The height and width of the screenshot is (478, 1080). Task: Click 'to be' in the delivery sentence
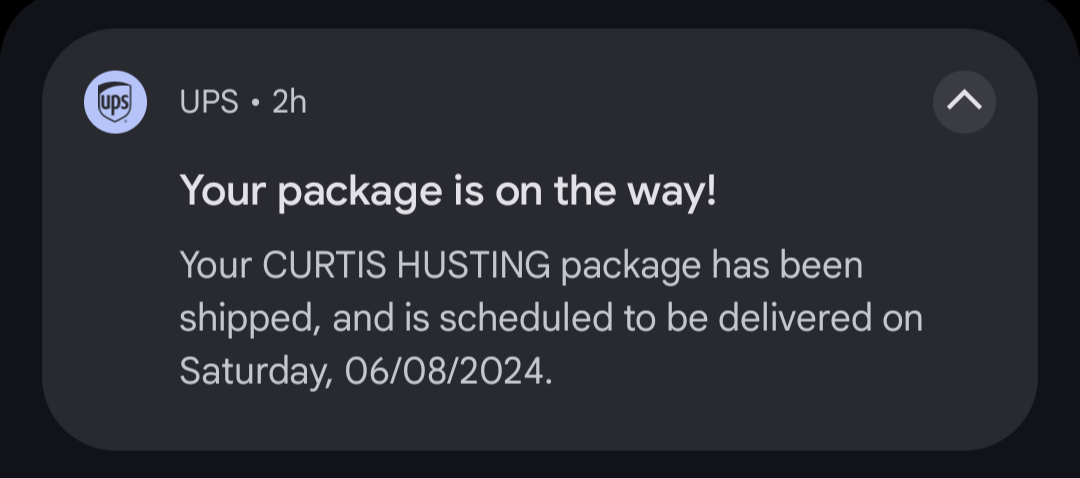(666, 318)
